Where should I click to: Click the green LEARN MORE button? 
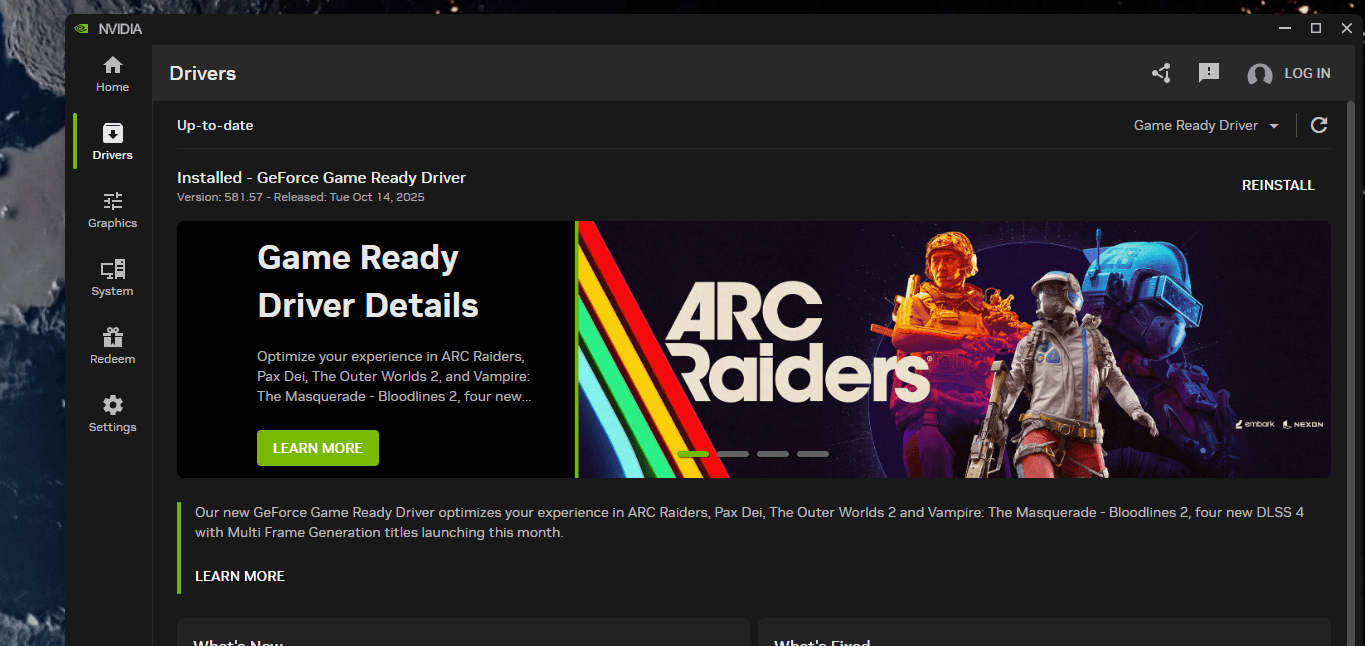[x=318, y=448]
